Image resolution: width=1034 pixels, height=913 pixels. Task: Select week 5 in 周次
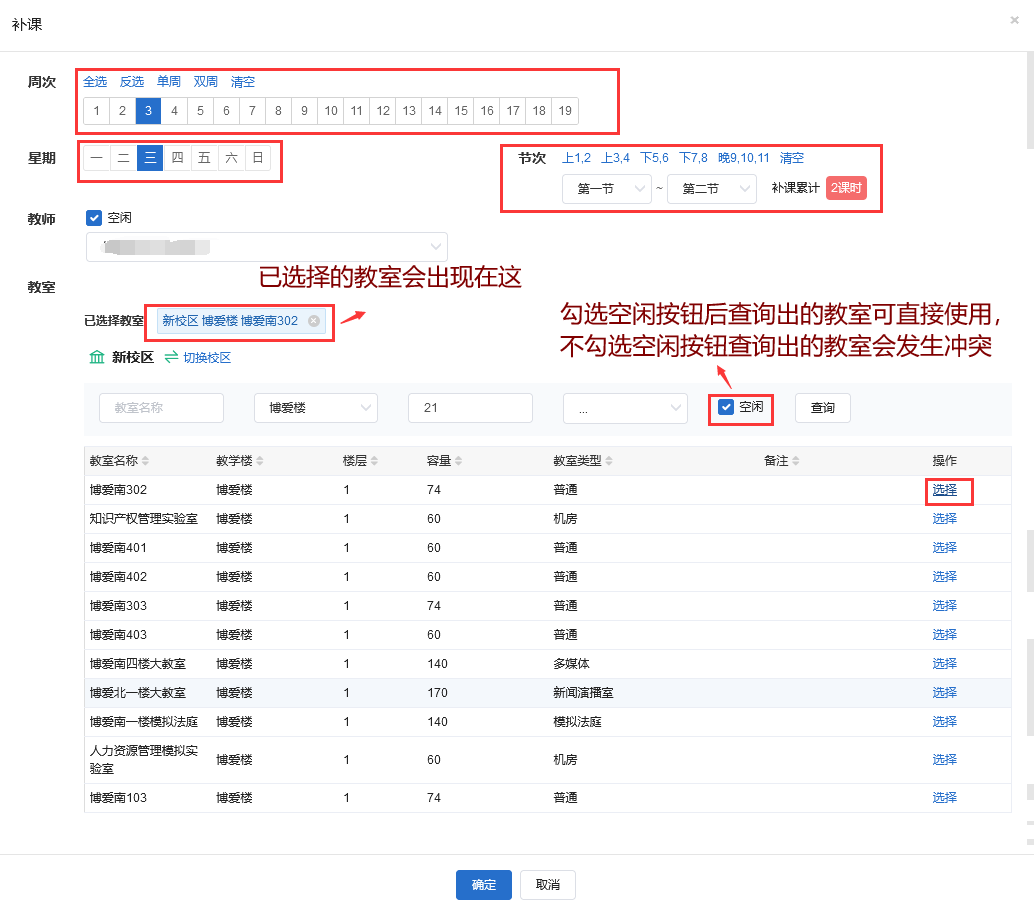tap(200, 111)
